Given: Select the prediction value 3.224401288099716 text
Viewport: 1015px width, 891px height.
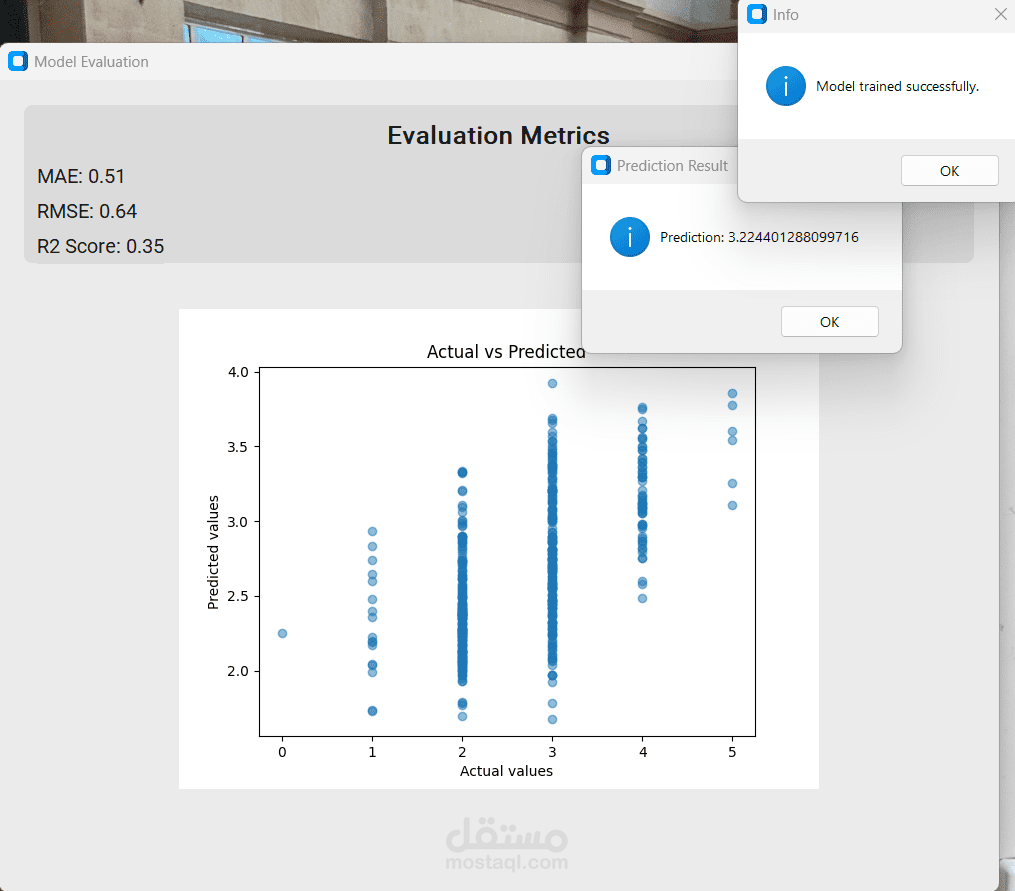Looking at the screenshot, I should point(760,237).
